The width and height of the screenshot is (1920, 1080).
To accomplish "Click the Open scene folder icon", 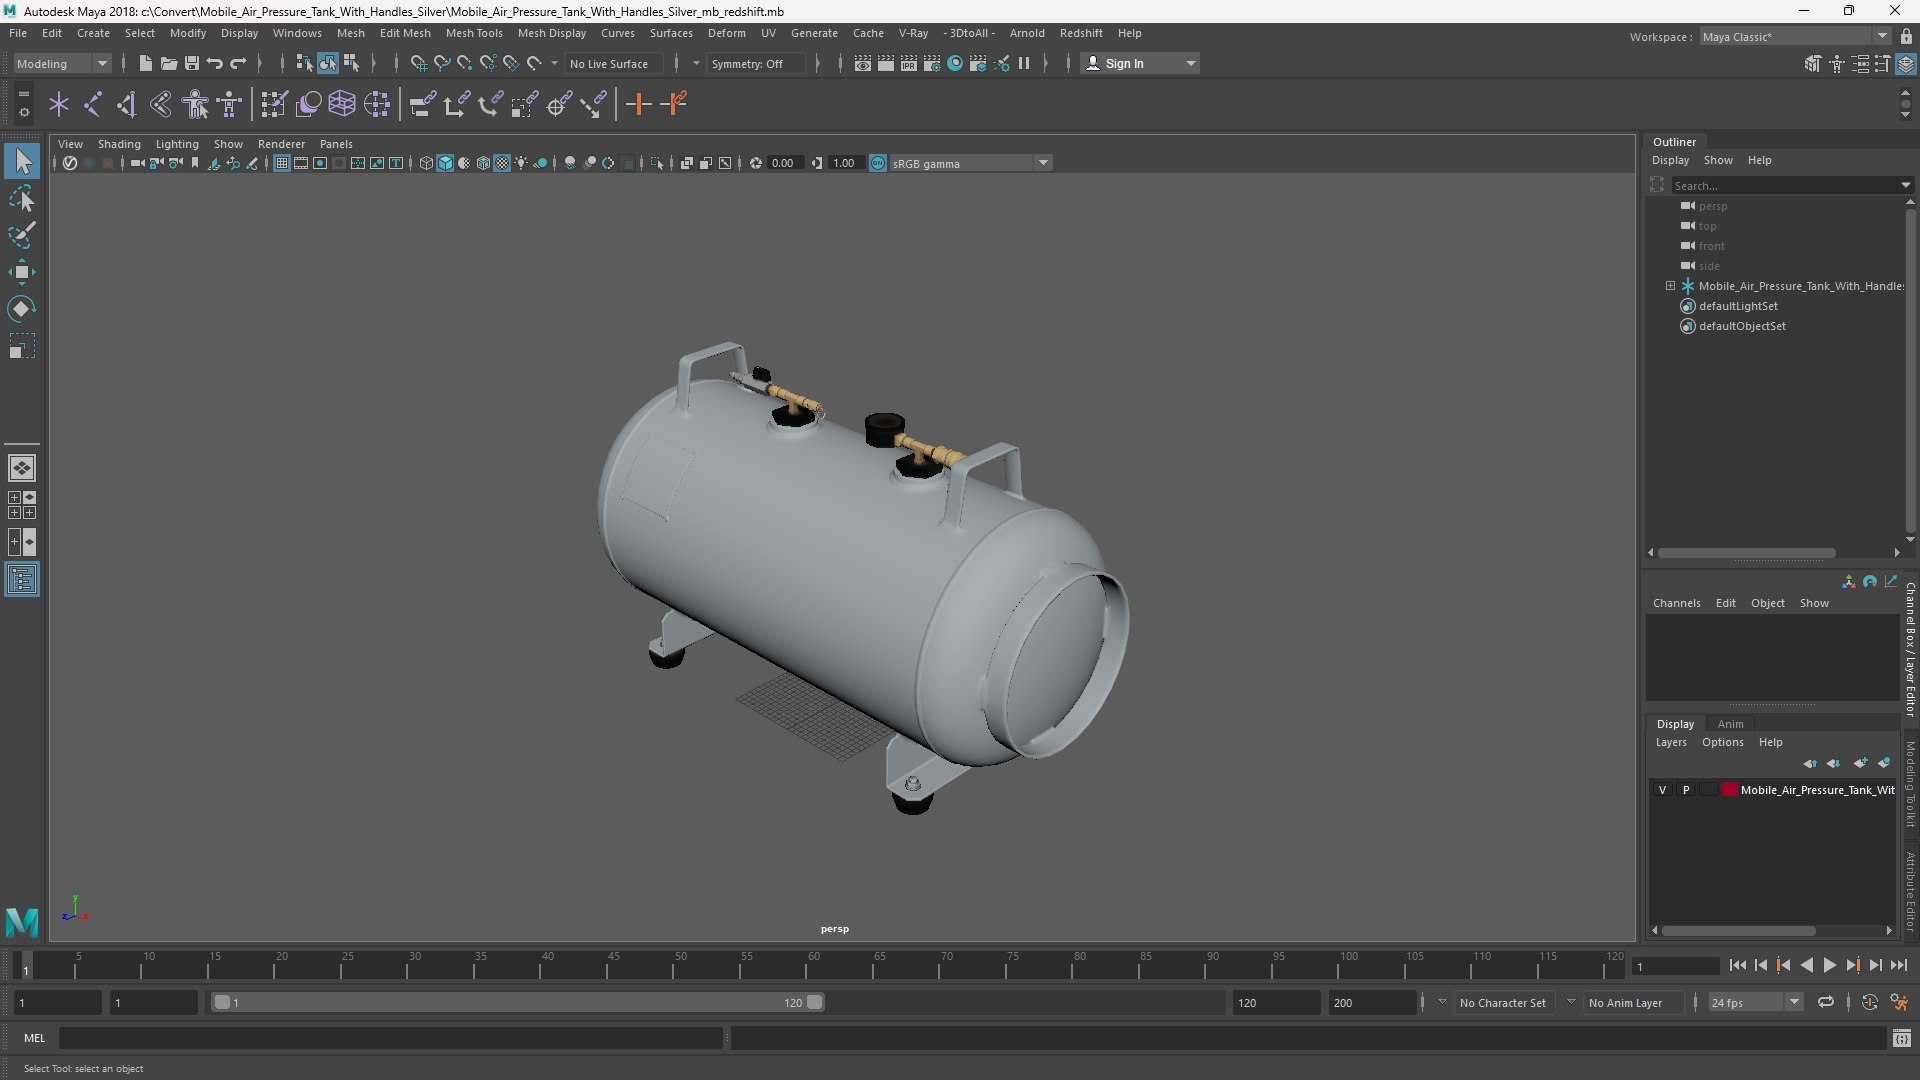I will (x=168, y=63).
